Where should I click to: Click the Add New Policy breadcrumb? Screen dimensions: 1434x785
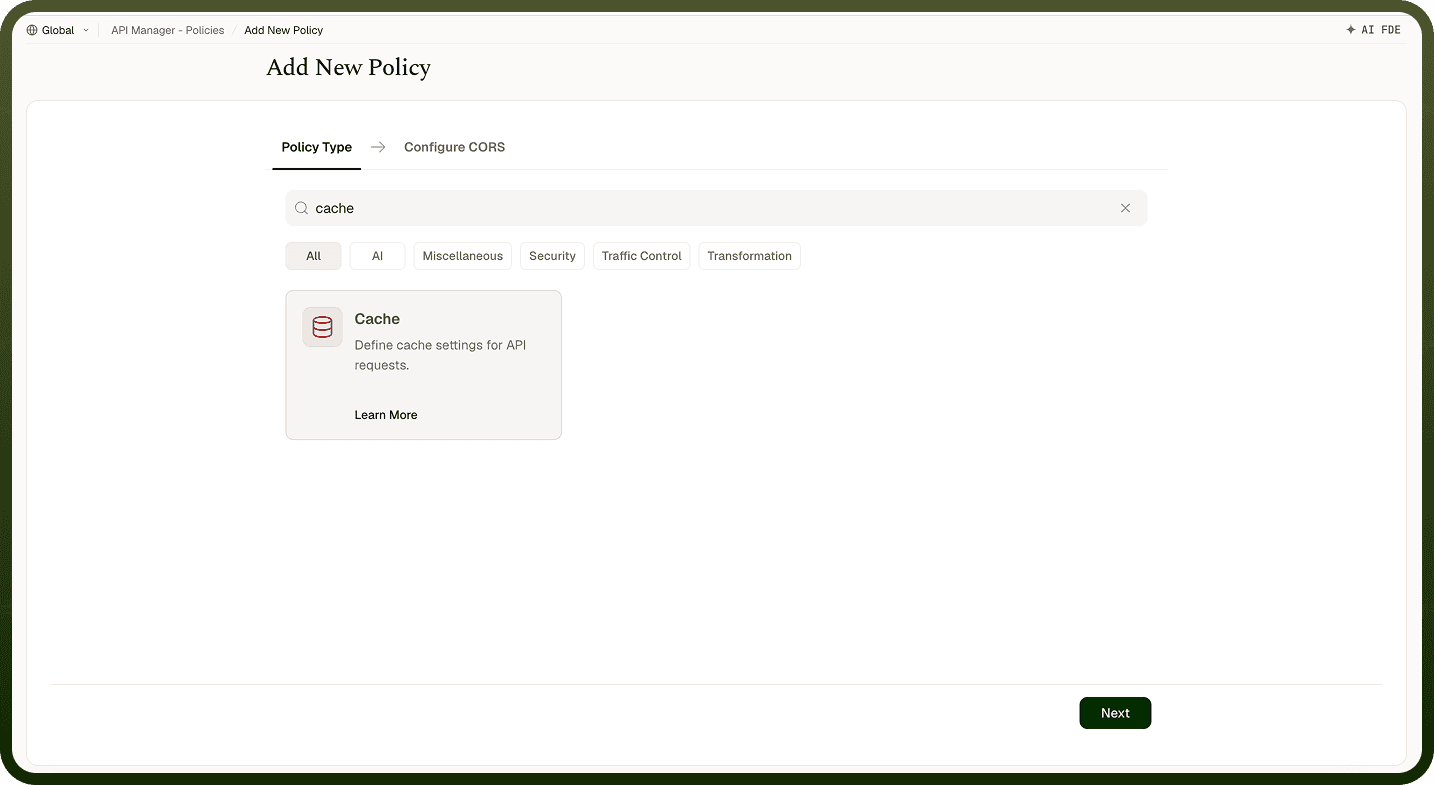click(x=284, y=30)
